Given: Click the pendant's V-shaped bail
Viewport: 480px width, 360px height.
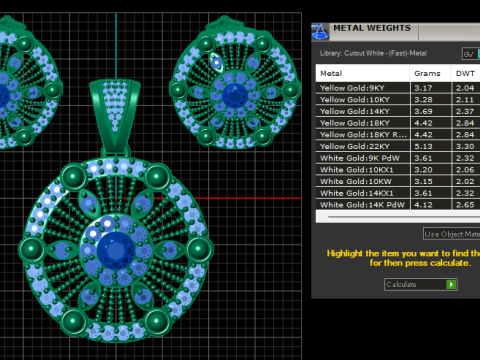Looking at the screenshot, I should pos(115,115).
